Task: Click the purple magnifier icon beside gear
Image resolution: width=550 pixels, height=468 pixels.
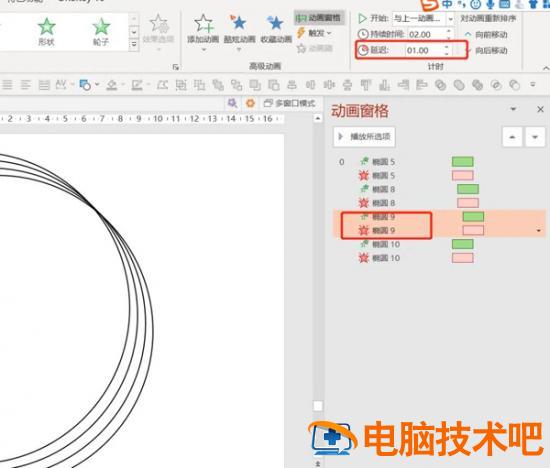Action: (232, 103)
